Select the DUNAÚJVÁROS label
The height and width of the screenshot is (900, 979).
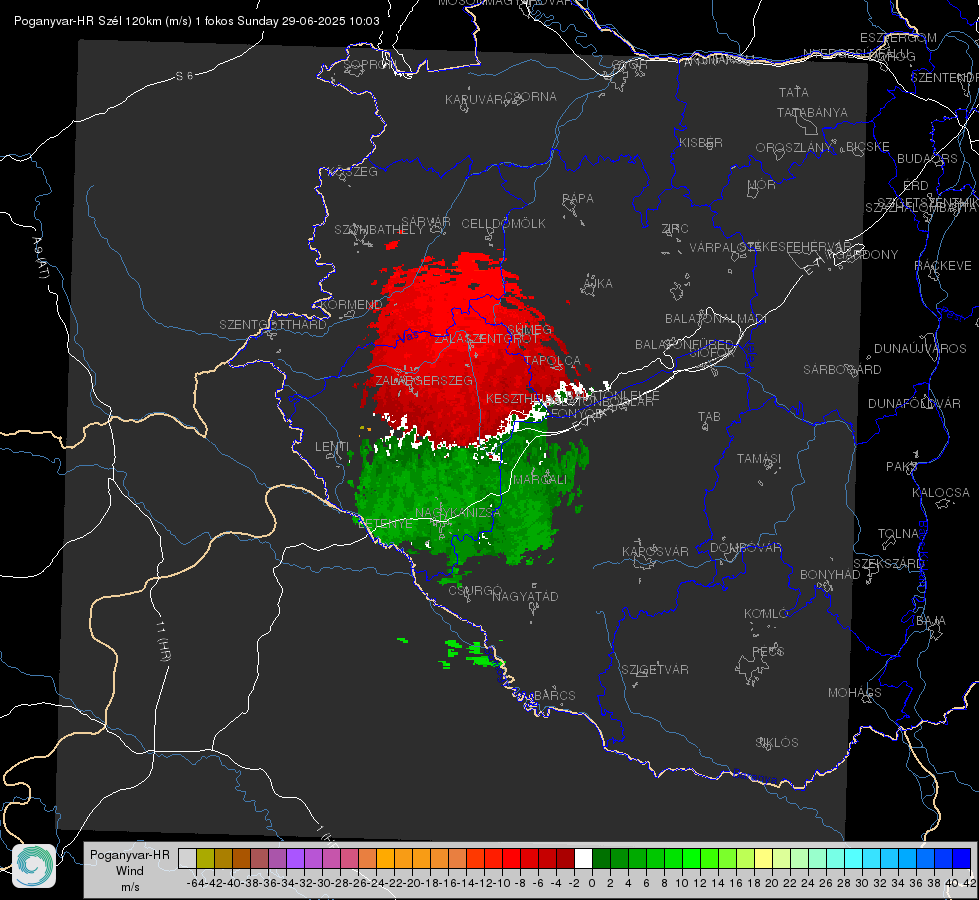click(x=920, y=348)
